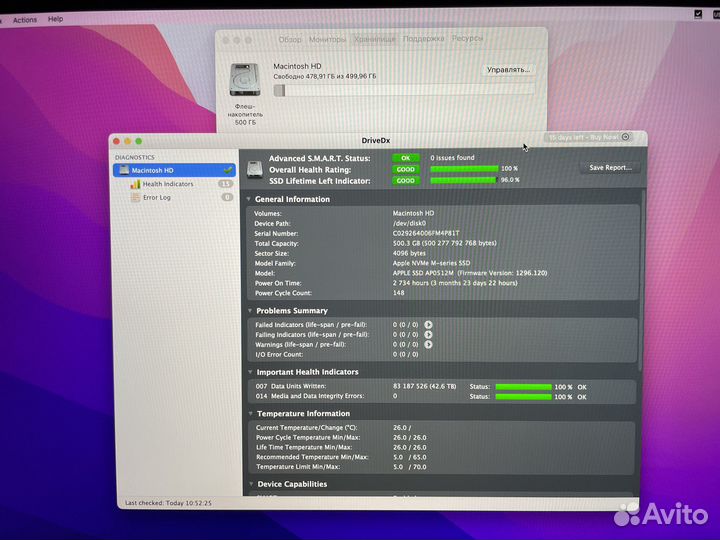720x540 pixels.
Task: Switch to Ресурсы tab in back window
Action: (467, 38)
